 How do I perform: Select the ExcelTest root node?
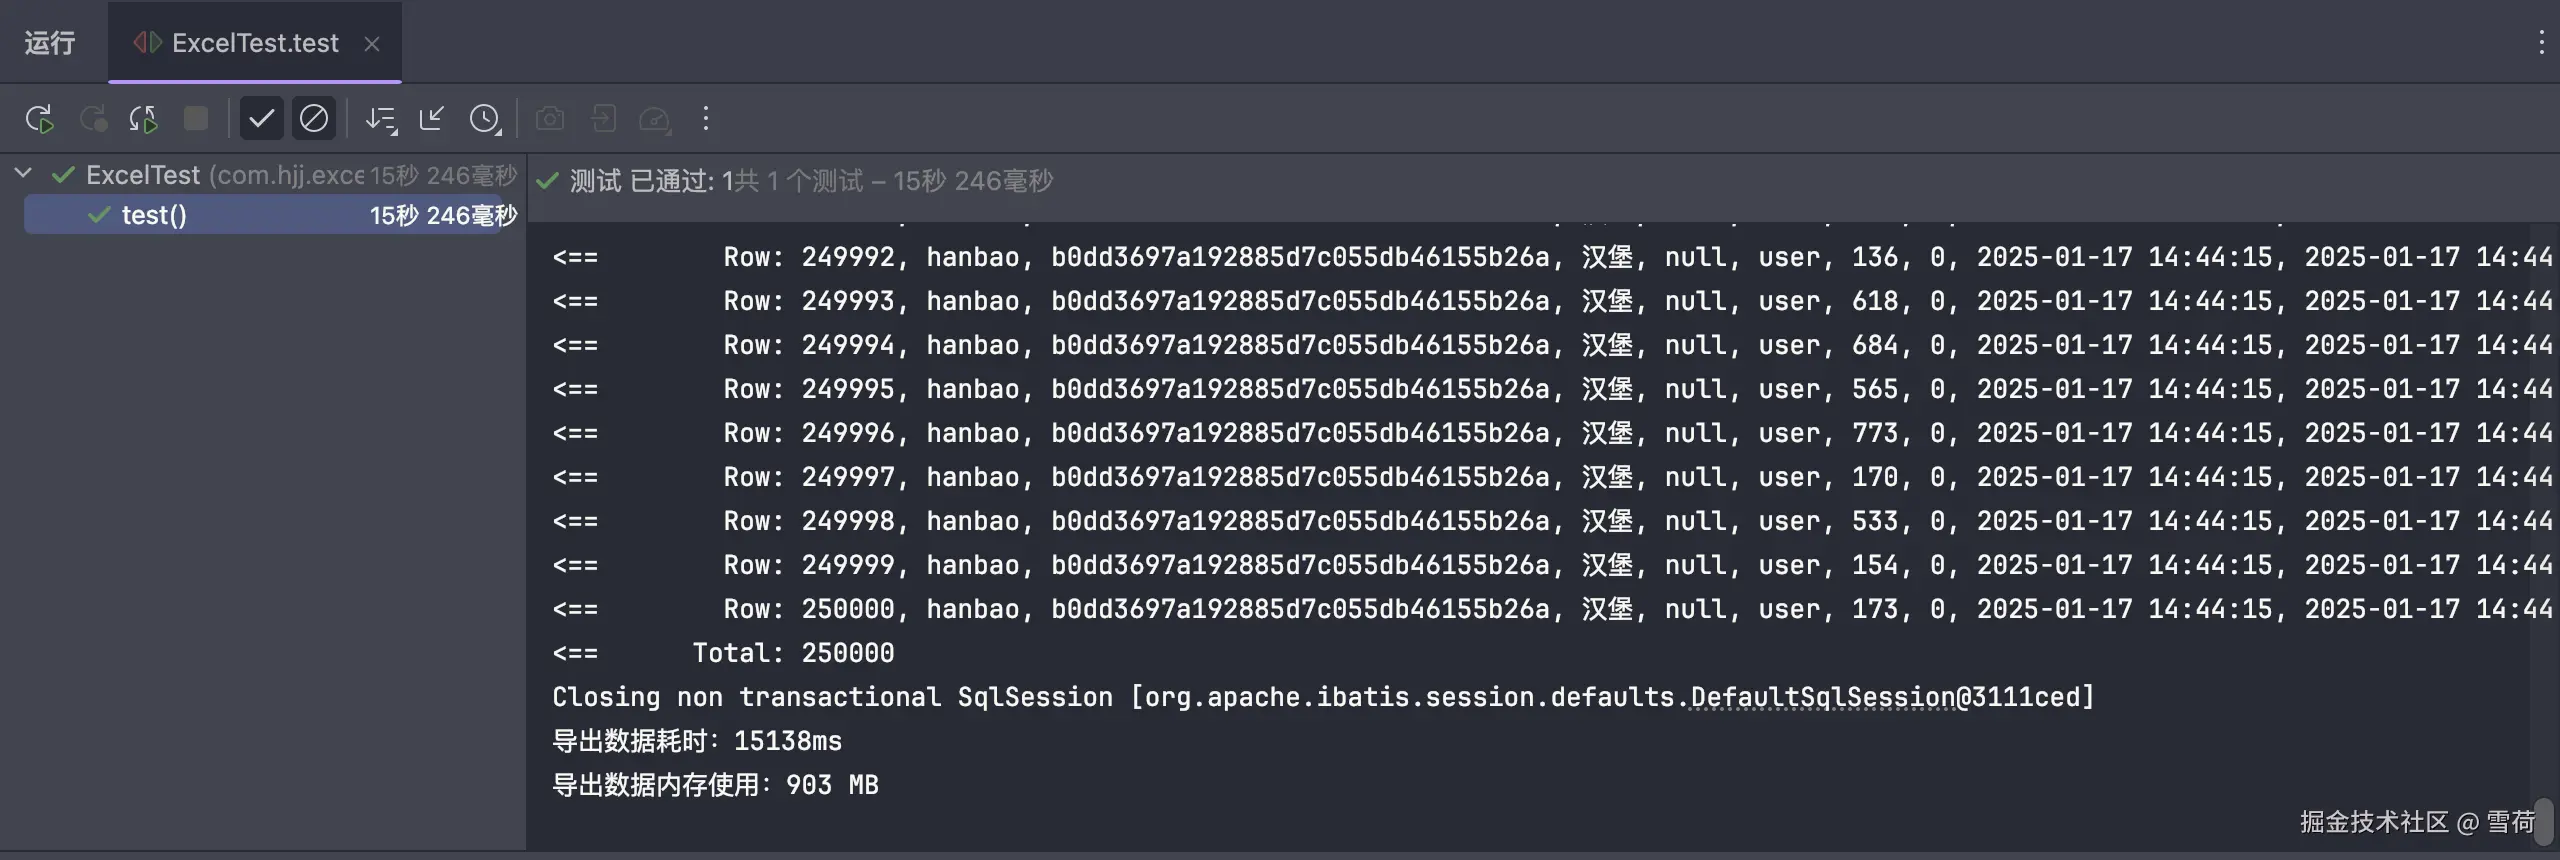[143, 175]
